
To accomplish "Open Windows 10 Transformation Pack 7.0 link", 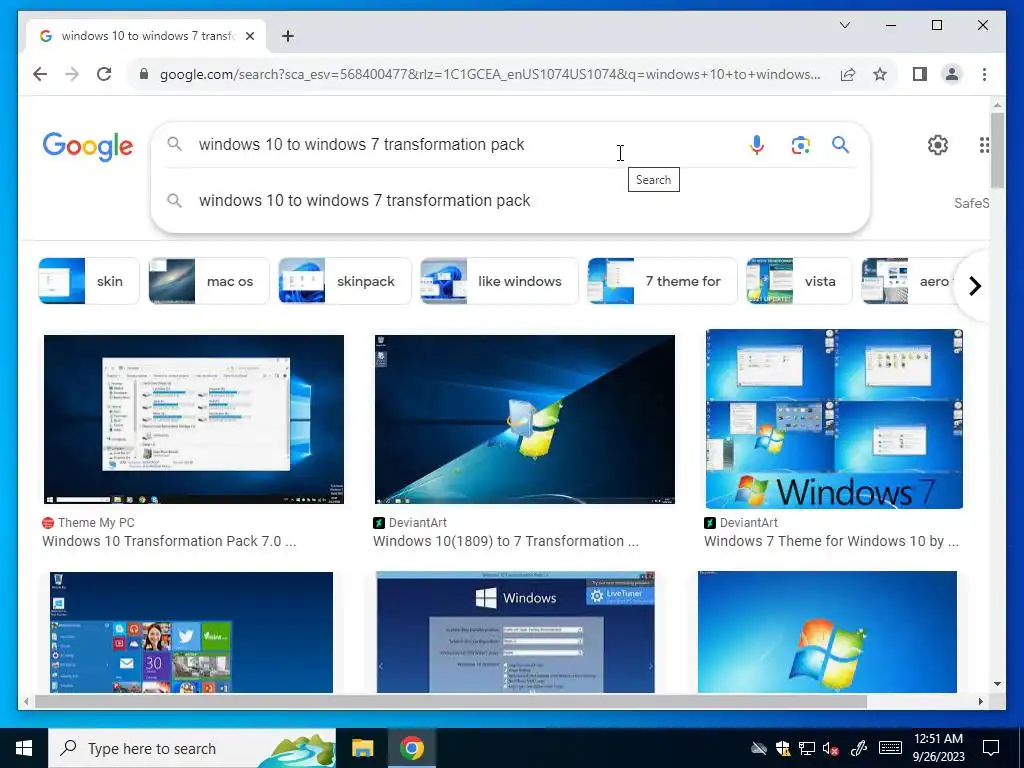I will click(x=169, y=541).
